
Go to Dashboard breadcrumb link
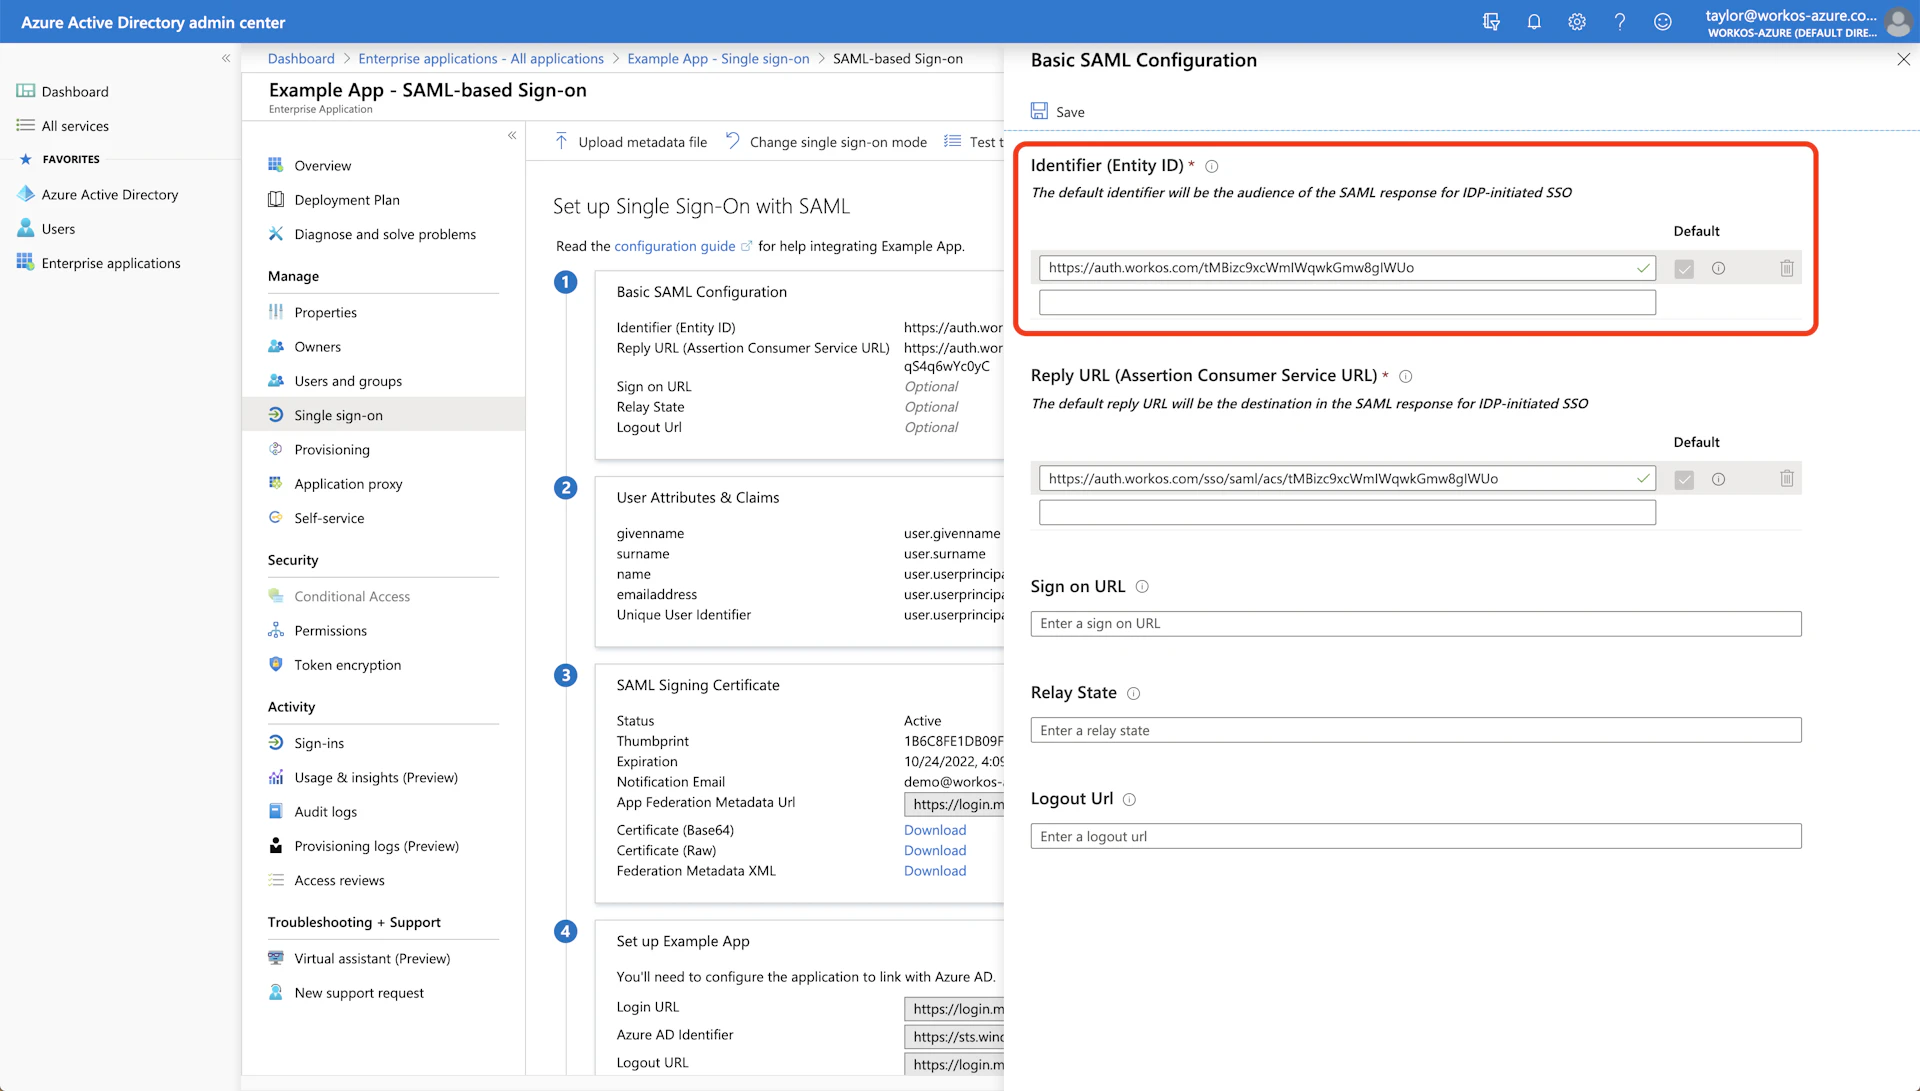301,59
